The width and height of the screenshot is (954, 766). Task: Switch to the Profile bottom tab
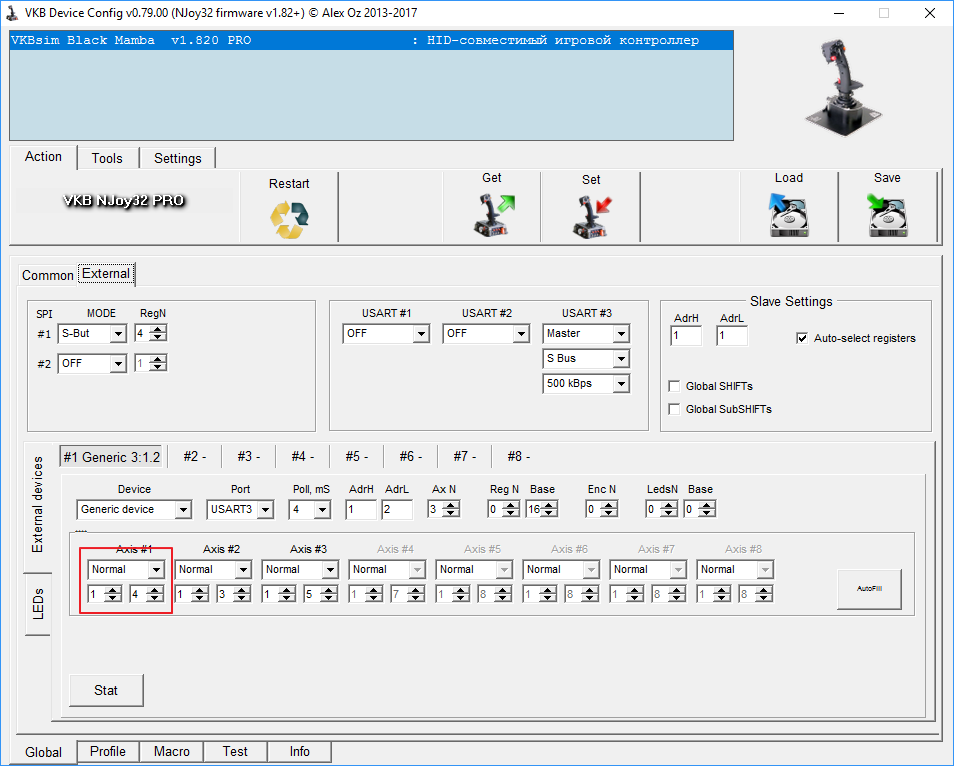point(108,751)
